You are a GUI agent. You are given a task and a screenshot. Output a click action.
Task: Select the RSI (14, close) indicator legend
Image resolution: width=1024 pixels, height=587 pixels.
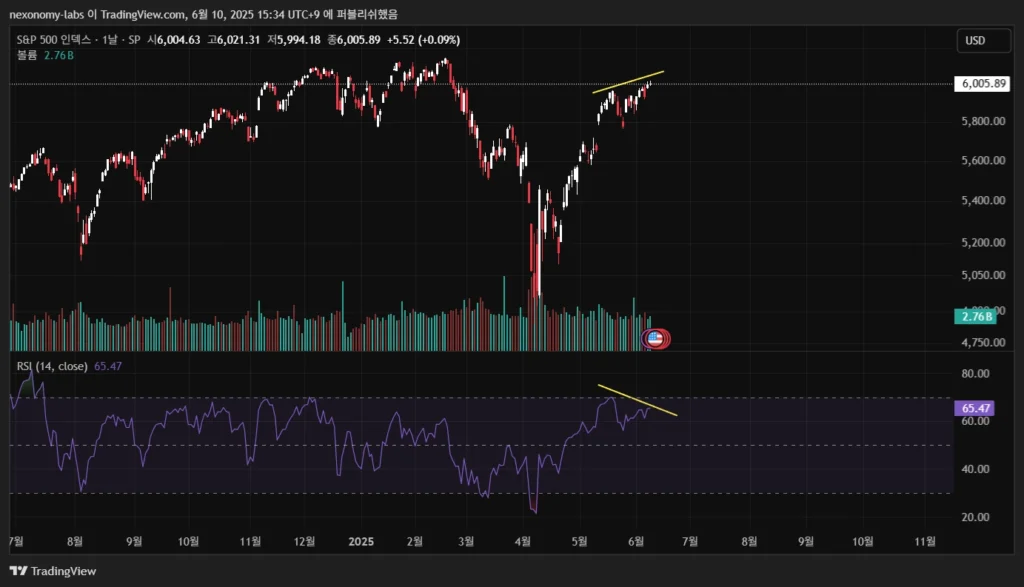[52, 367]
